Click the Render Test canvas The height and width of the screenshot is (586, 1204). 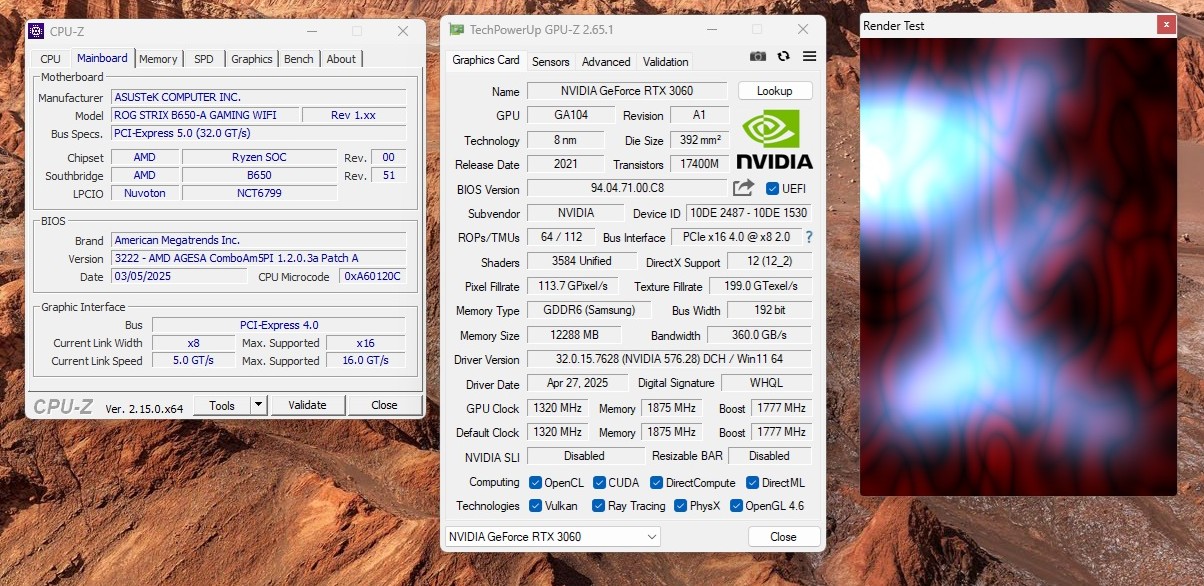click(1018, 266)
